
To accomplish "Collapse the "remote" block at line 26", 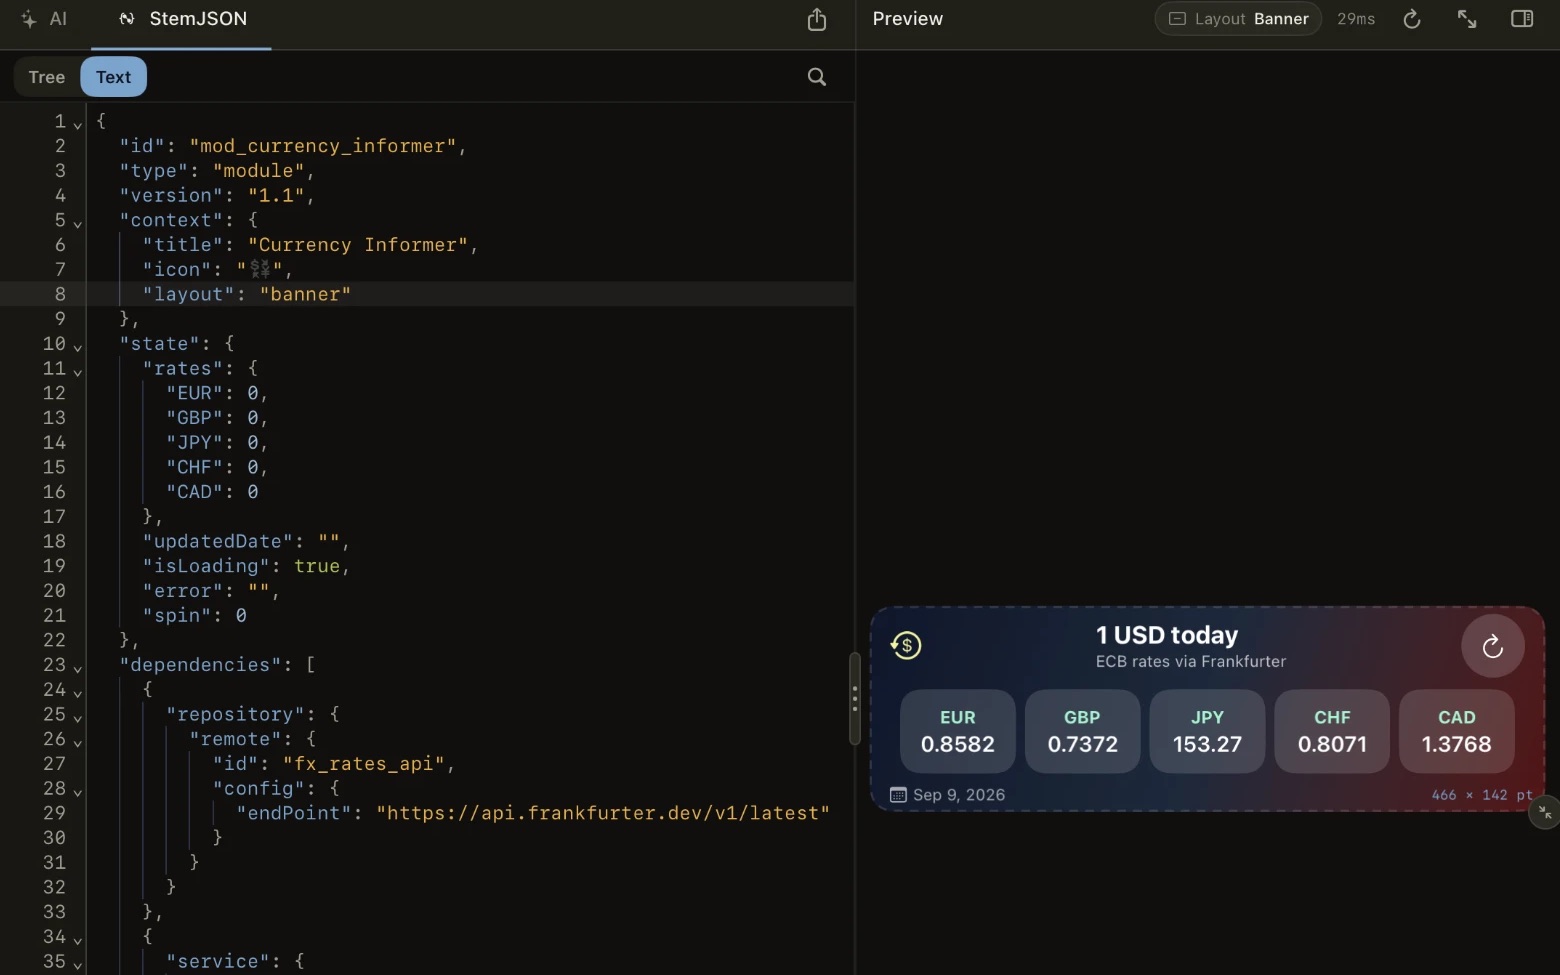I will [77, 743].
